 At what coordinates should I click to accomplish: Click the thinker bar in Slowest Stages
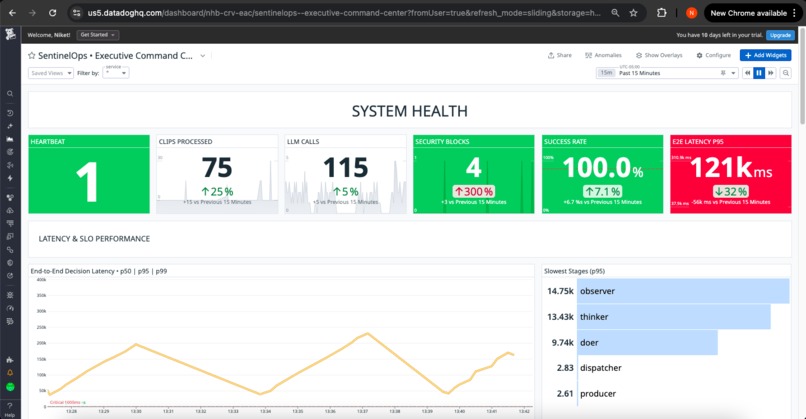pyautogui.click(x=674, y=317)
